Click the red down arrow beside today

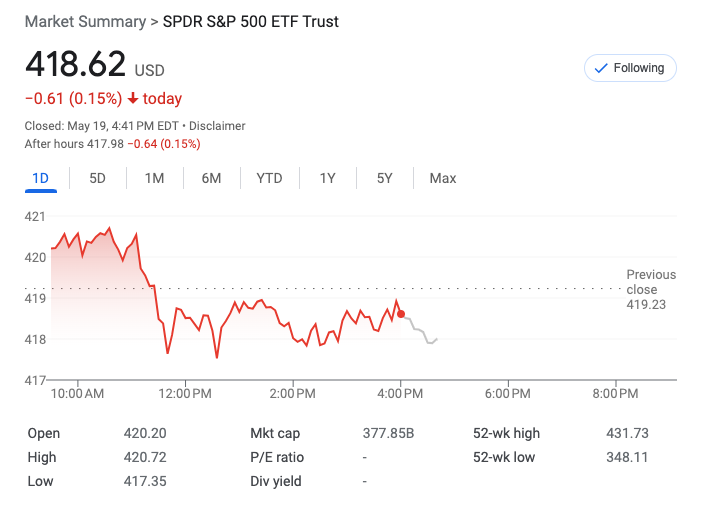133,98
